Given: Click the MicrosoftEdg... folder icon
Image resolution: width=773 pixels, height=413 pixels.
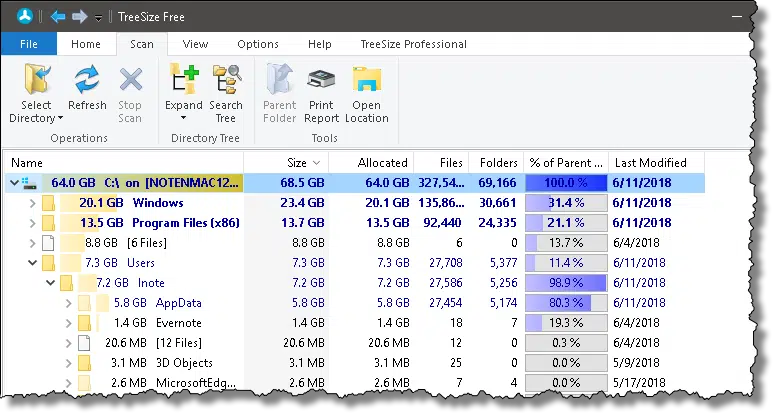Looking at the screenshot, I should [x=84, y=383].
